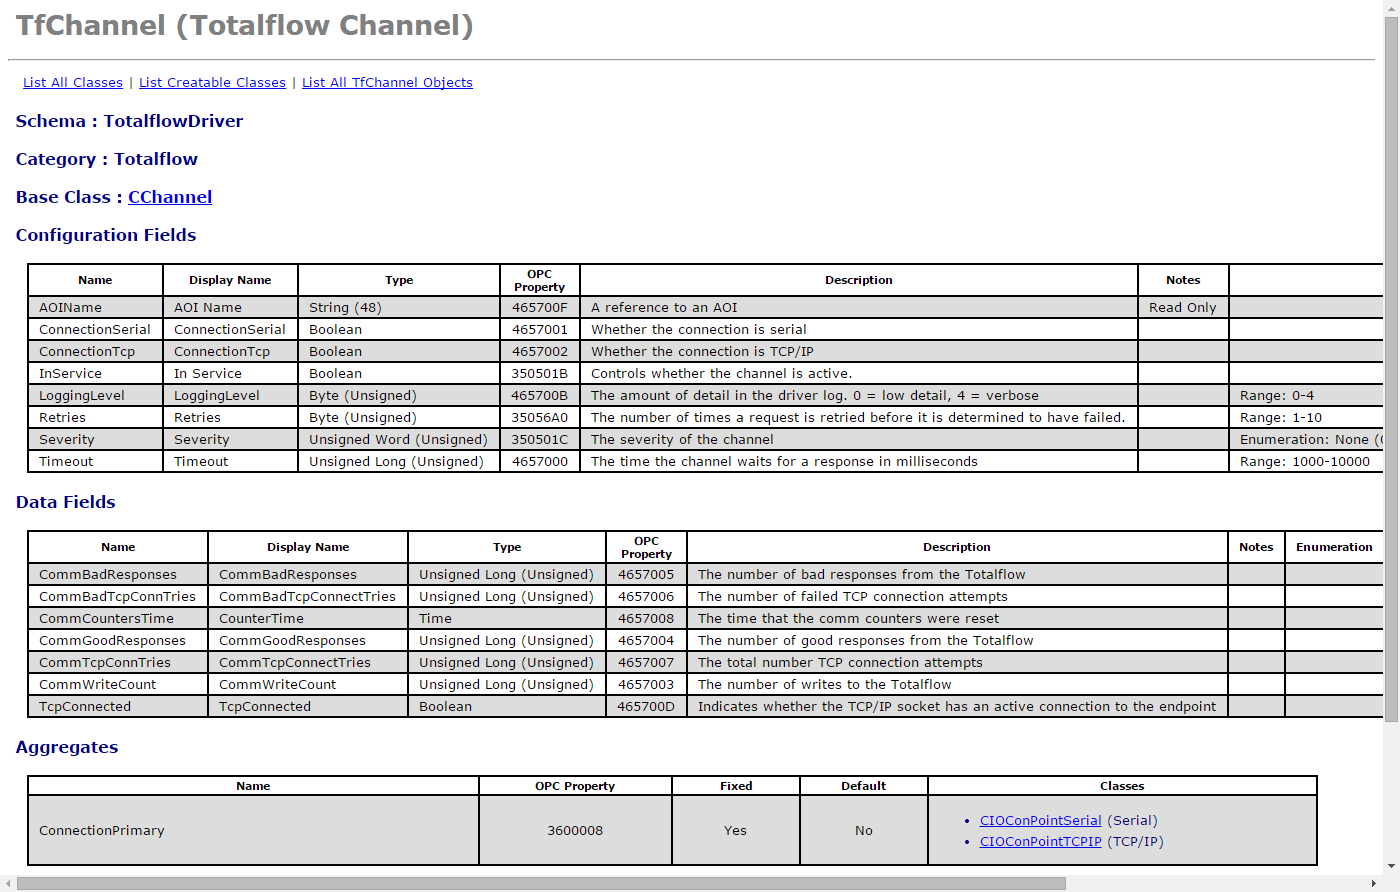Screen dimensions: 1400x892
Task: Click the Timeout row description cell
Action: 784,462
